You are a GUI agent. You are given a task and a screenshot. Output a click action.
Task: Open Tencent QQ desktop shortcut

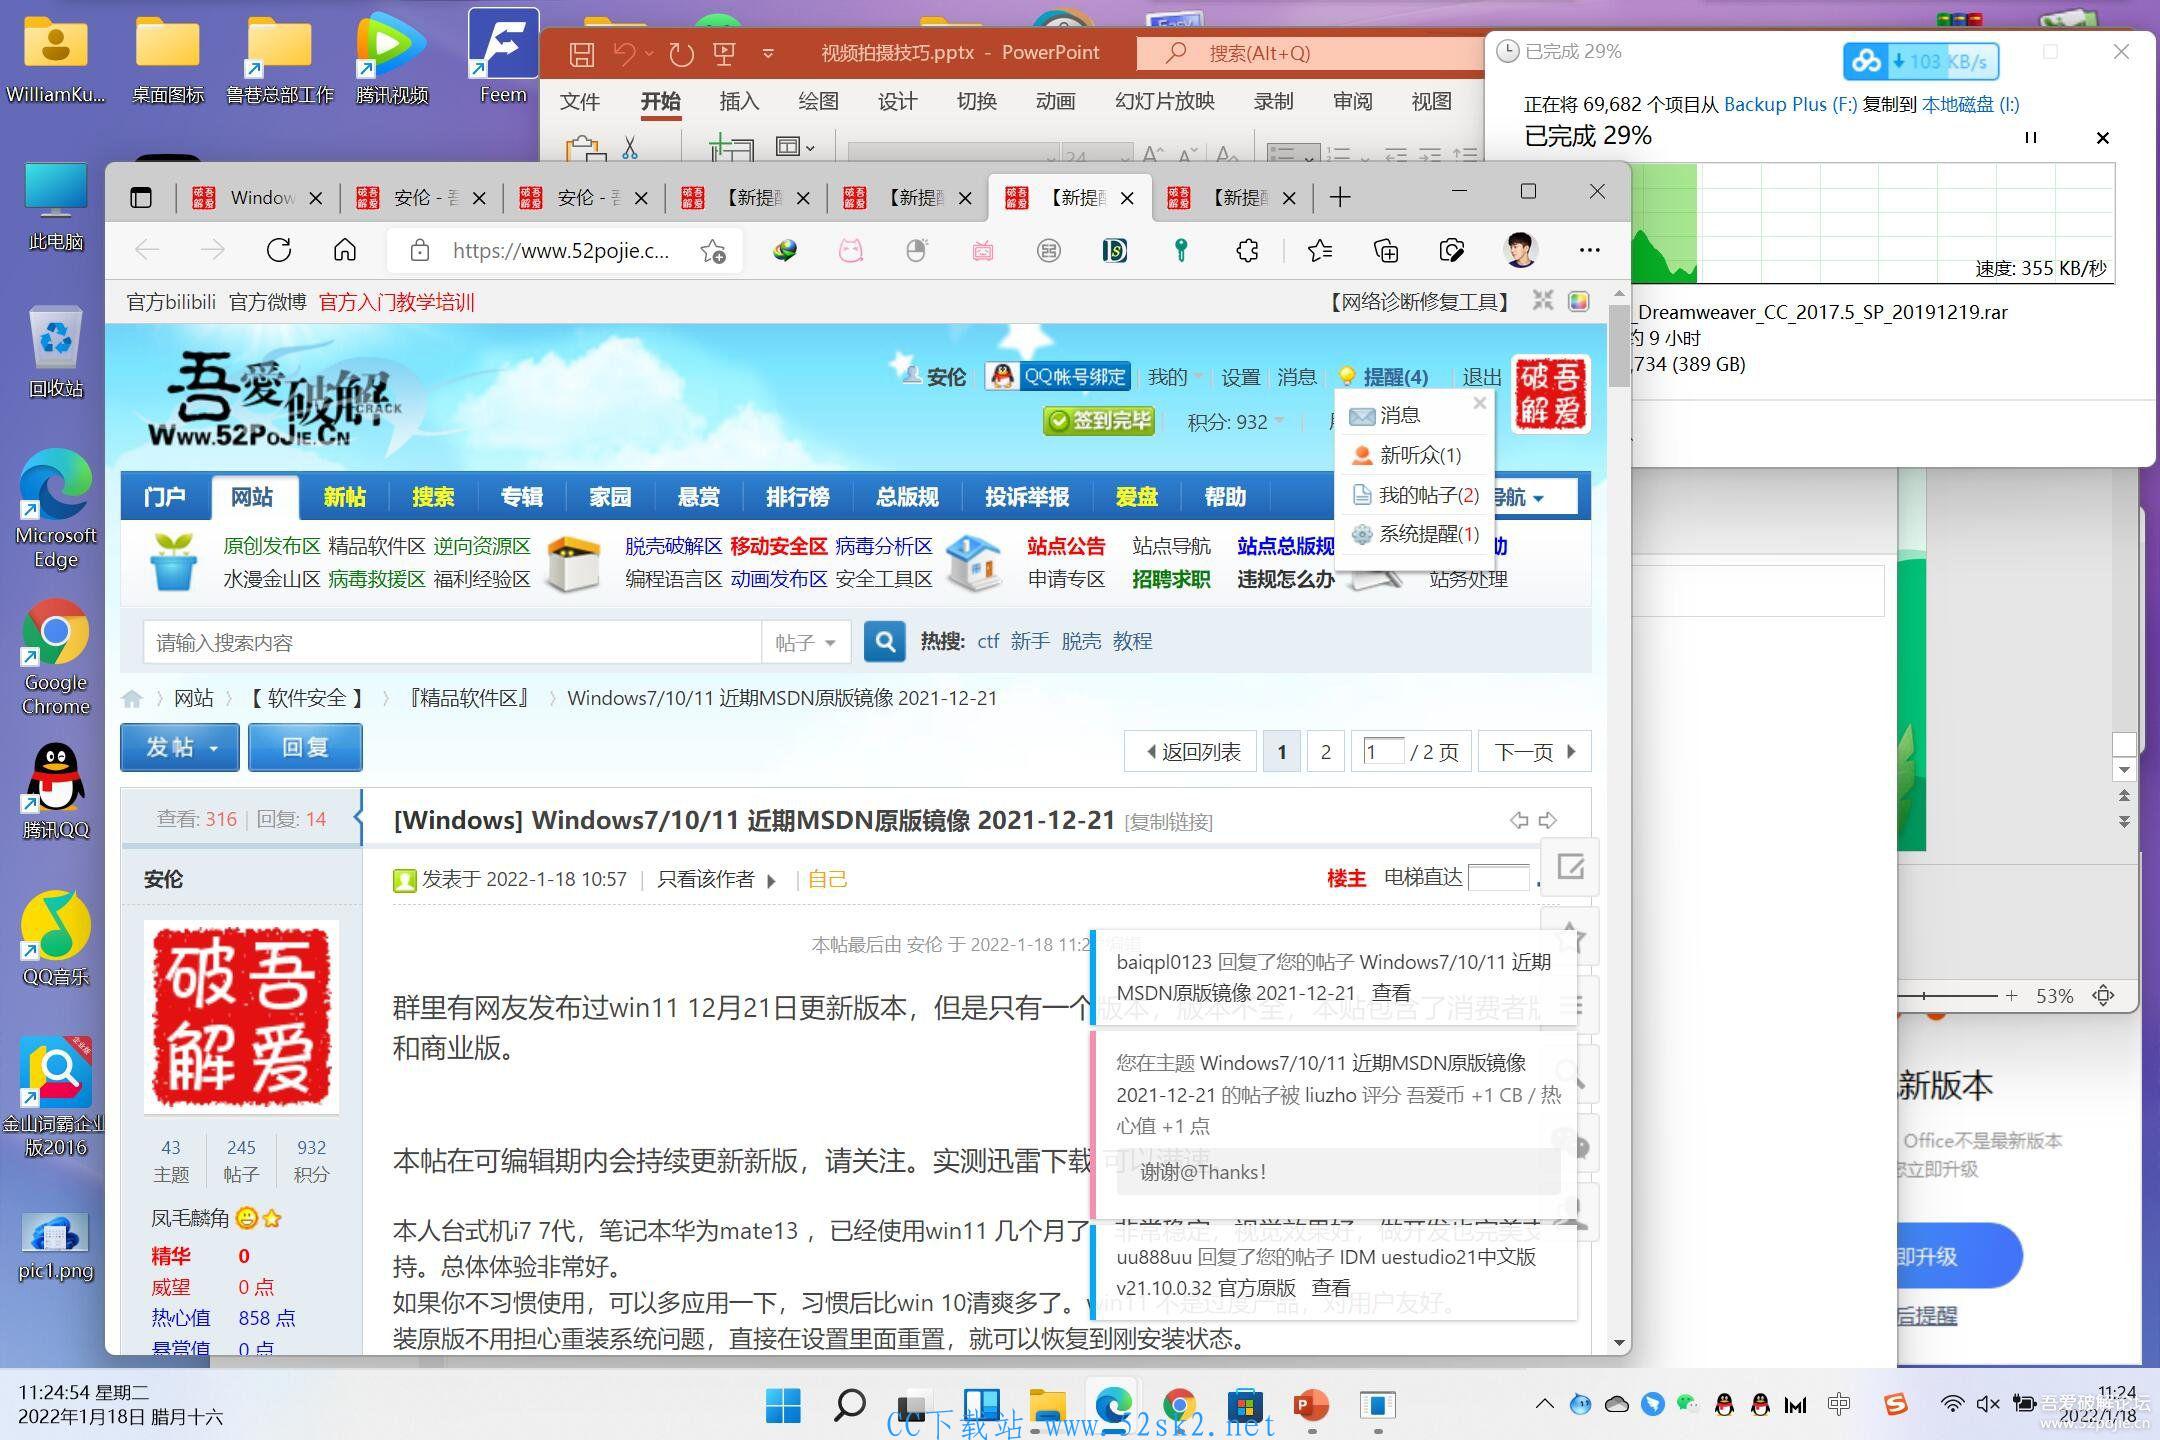pos(56,790)
